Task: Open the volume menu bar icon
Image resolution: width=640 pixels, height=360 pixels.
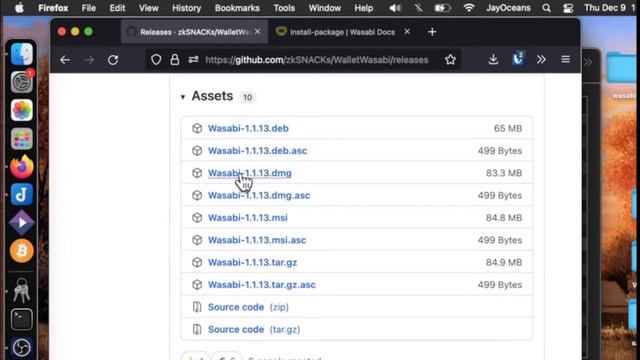Action: [x=394, y=8]
